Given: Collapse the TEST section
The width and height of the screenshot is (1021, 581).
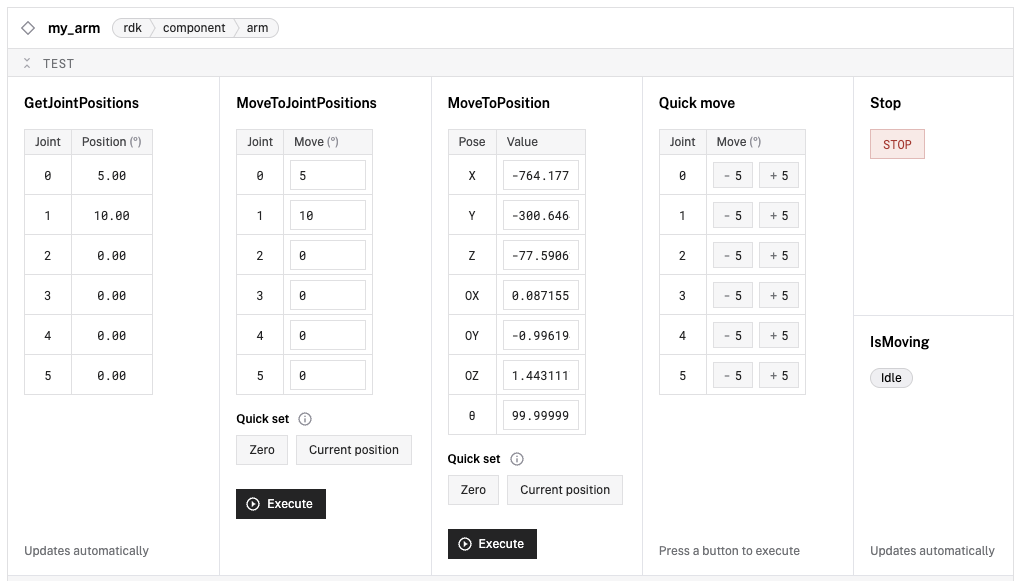Looking at the screenshot, I should [28, 63].
